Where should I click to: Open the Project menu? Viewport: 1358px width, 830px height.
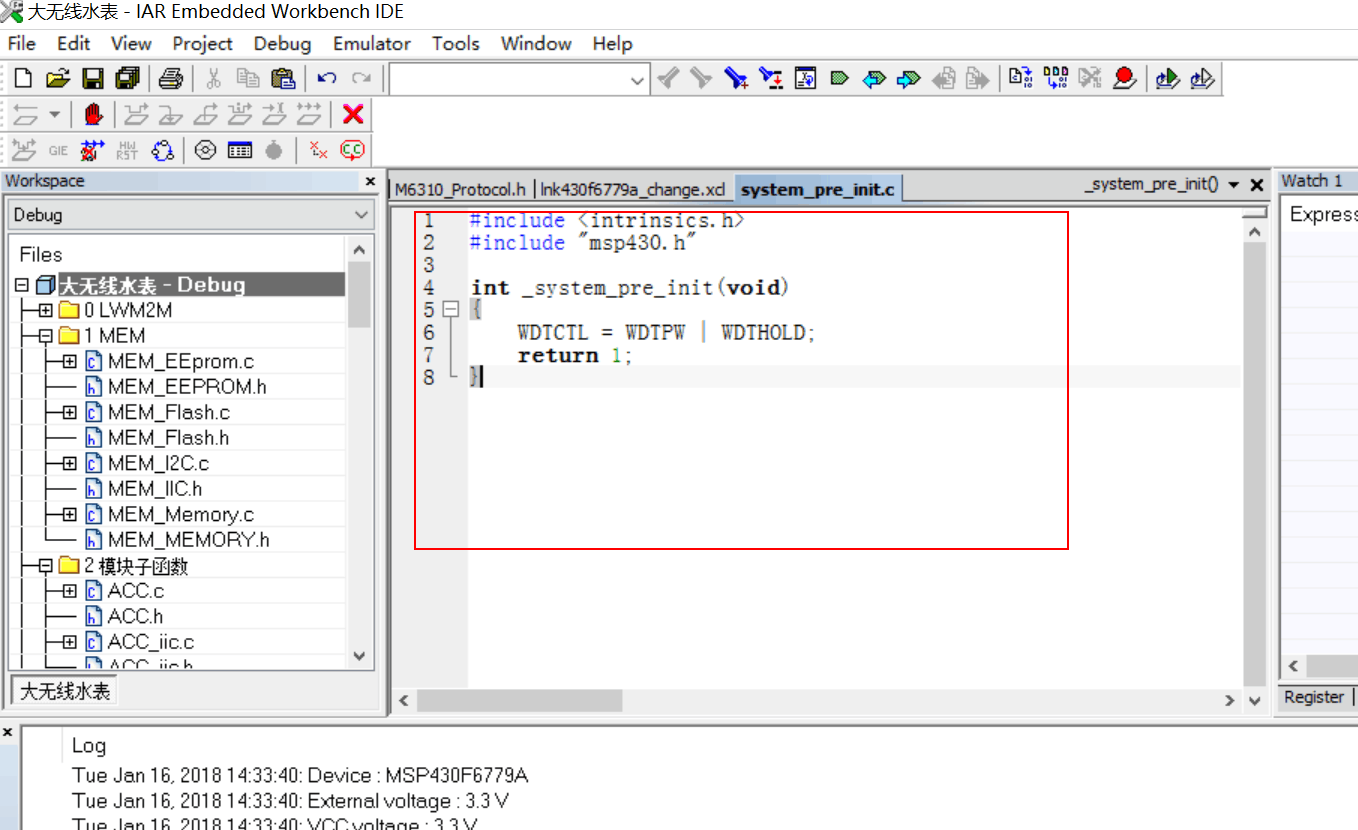click(202, 43)
